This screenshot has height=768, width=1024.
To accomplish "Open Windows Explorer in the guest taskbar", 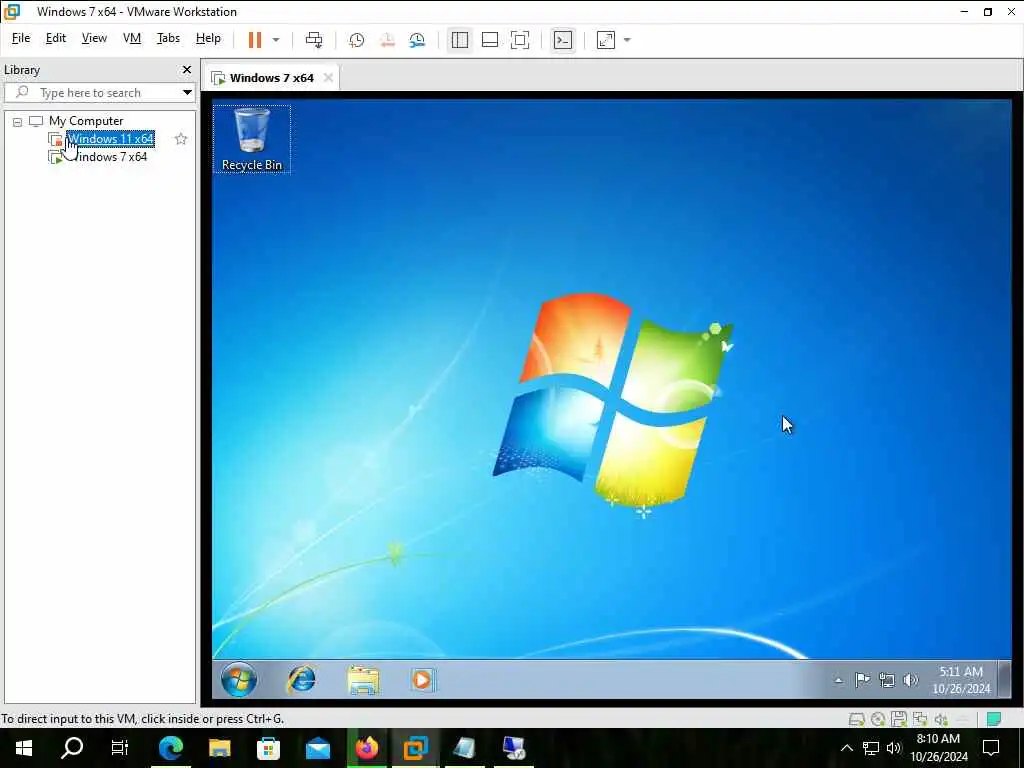I will click(x=363, y=679).
